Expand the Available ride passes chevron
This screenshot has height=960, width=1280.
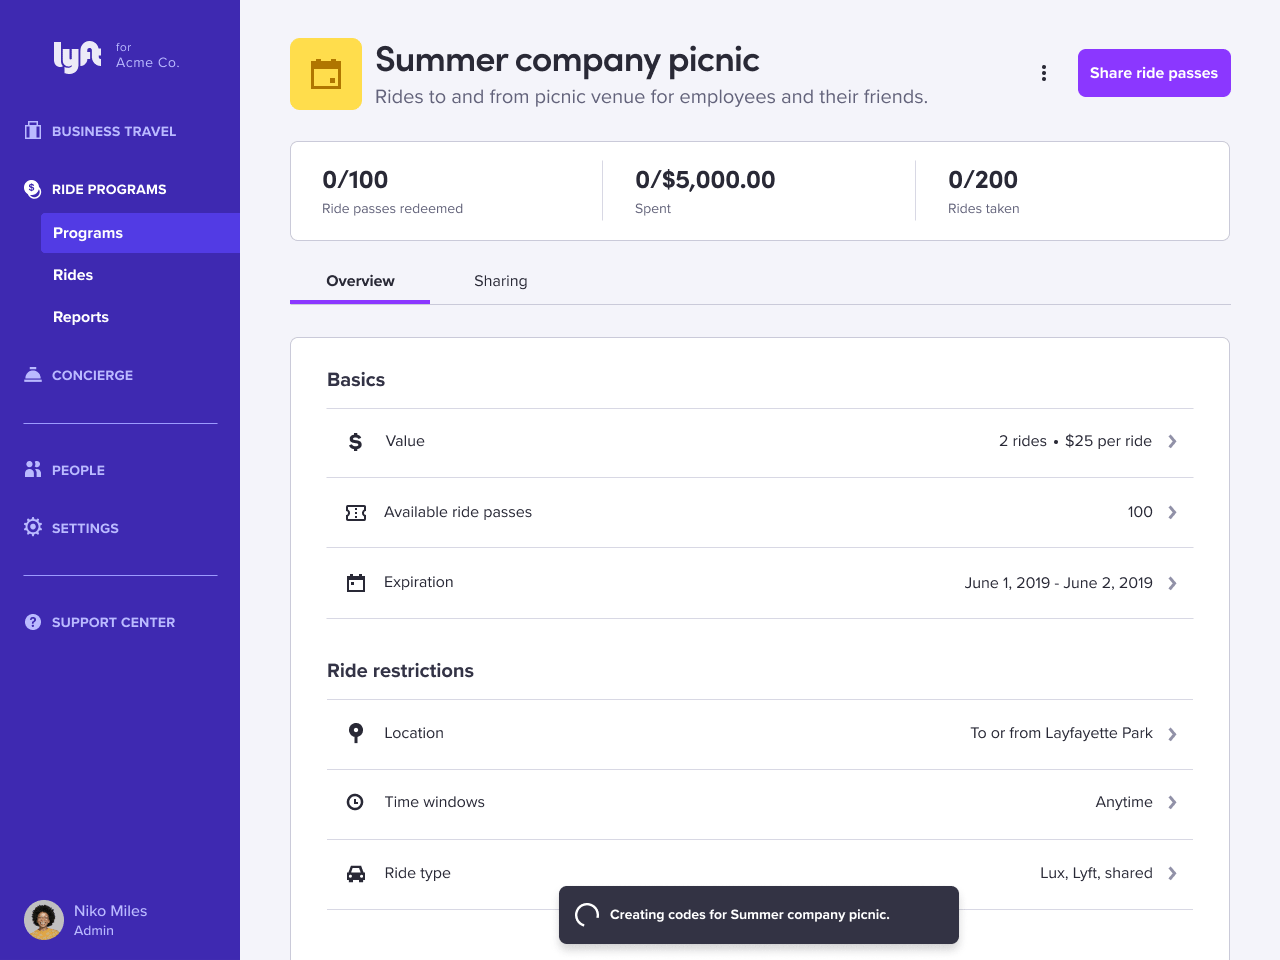pos(1173,512)
